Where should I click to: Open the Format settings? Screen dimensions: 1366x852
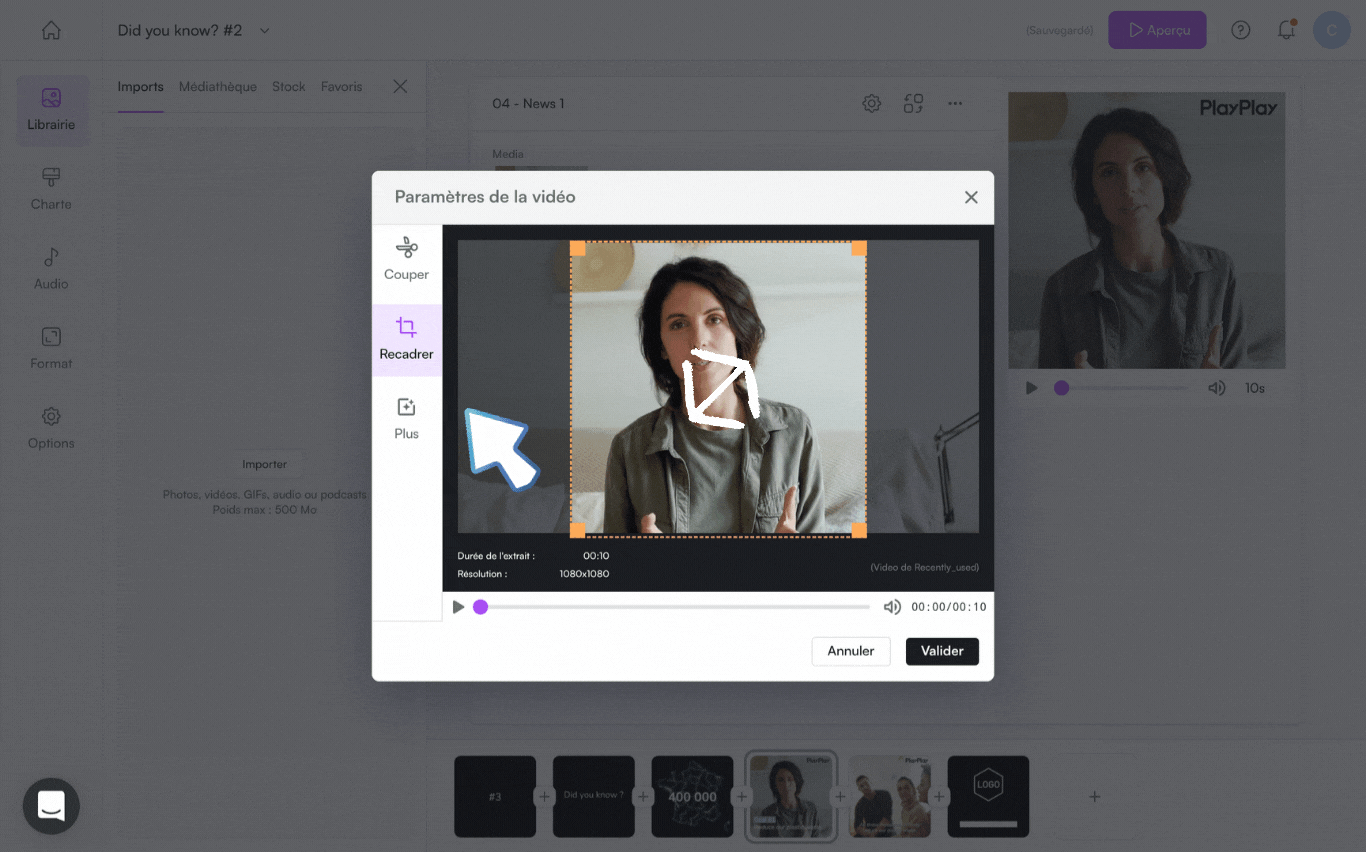click(x=51, y=348)
